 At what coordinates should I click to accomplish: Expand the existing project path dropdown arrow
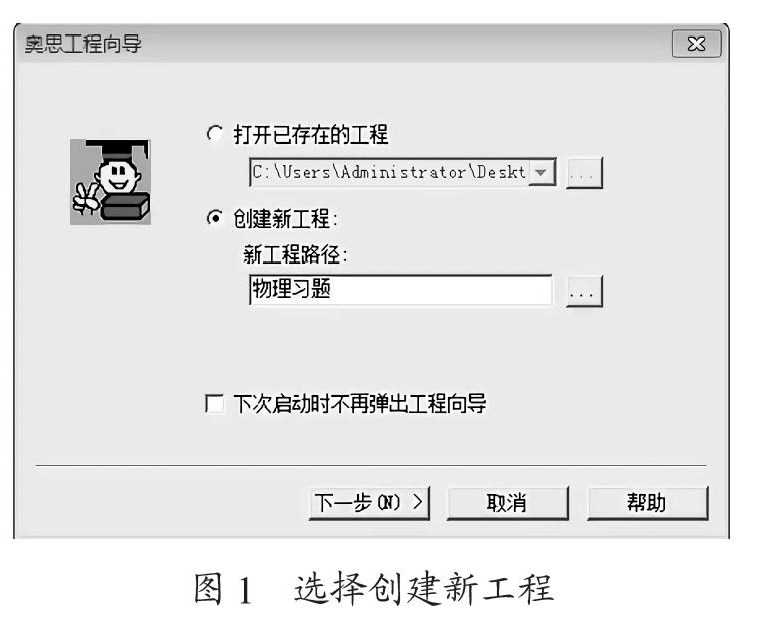[541, 173]
